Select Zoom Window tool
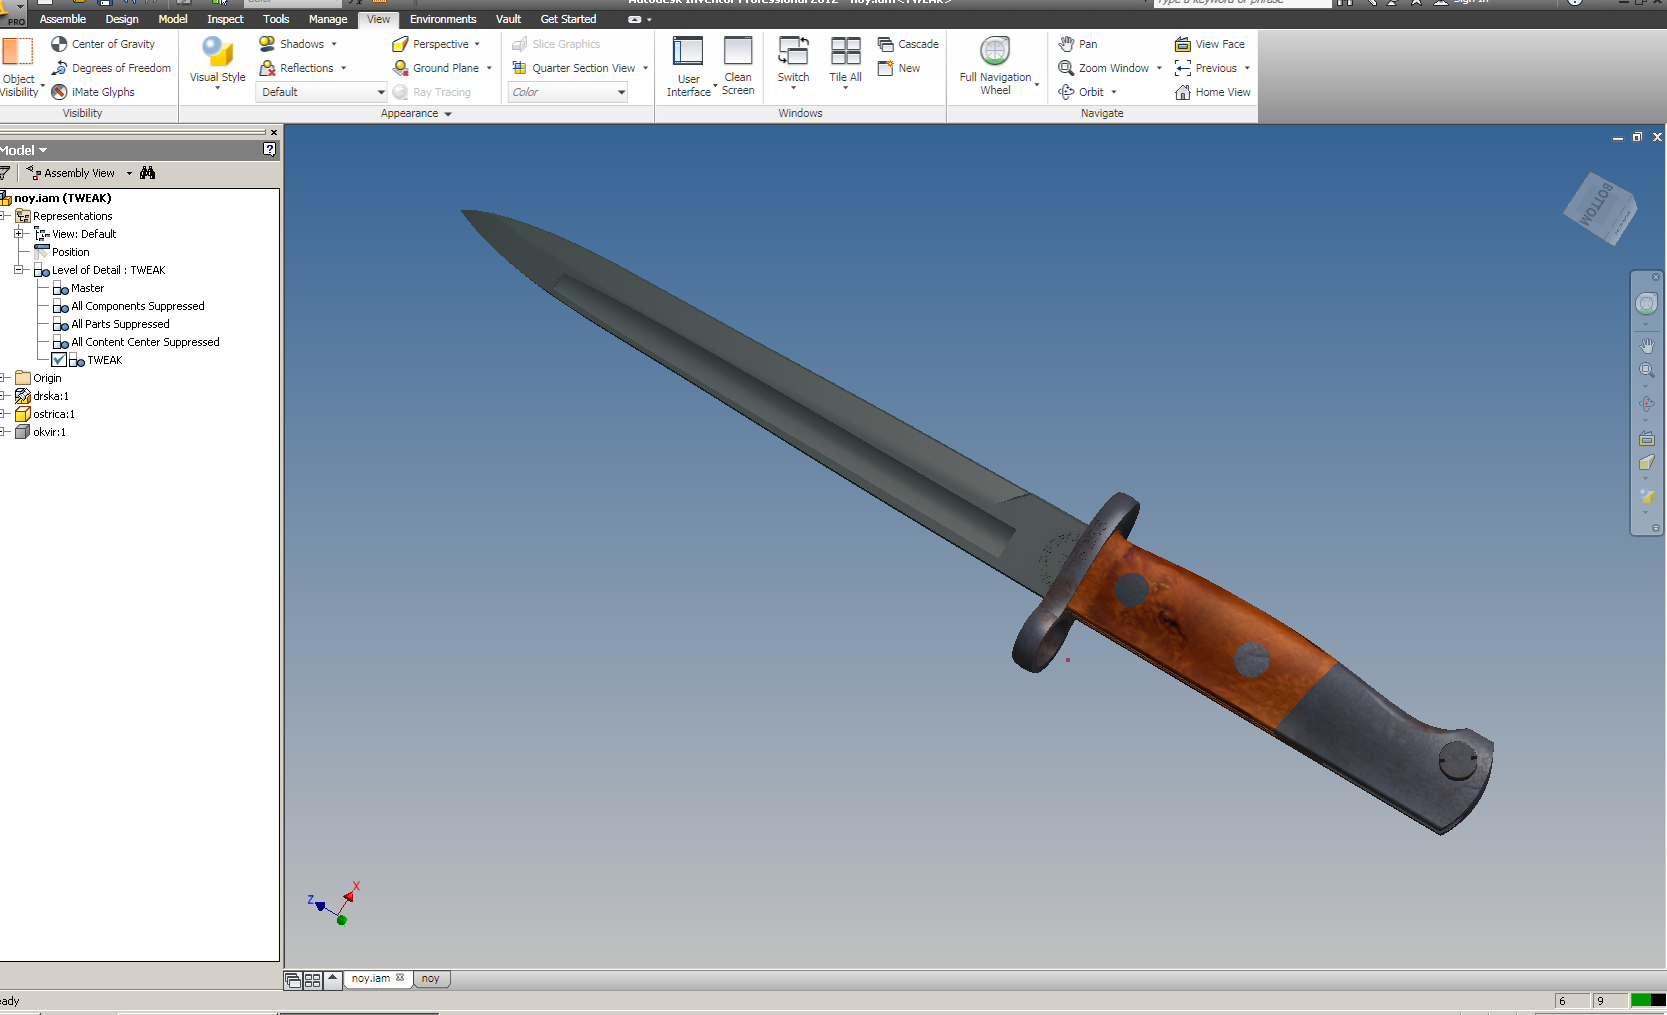The width and height of the screenshot is (1667, 1015). click(1104, 68)
